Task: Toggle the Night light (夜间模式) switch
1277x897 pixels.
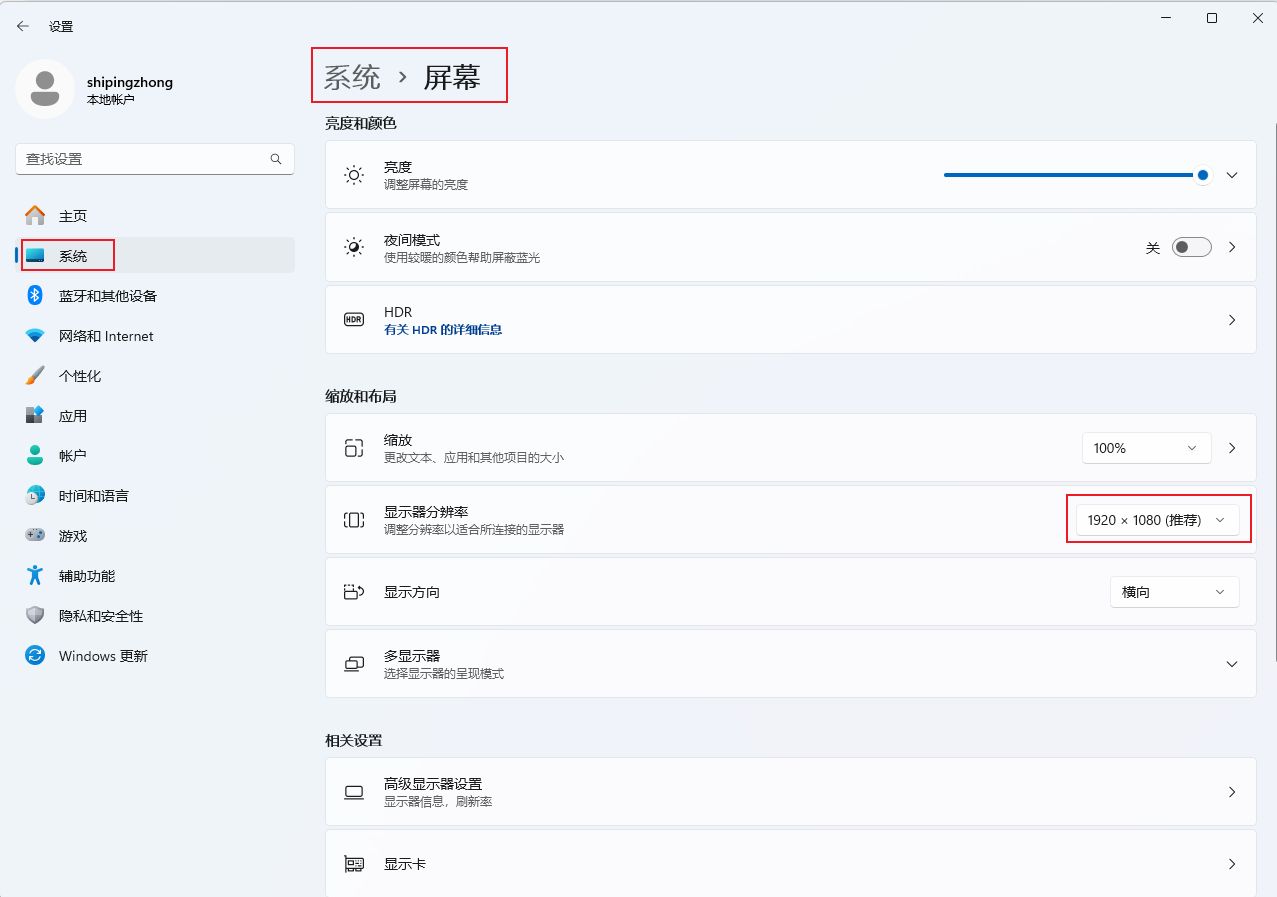Action: [x=1191, y=247]
